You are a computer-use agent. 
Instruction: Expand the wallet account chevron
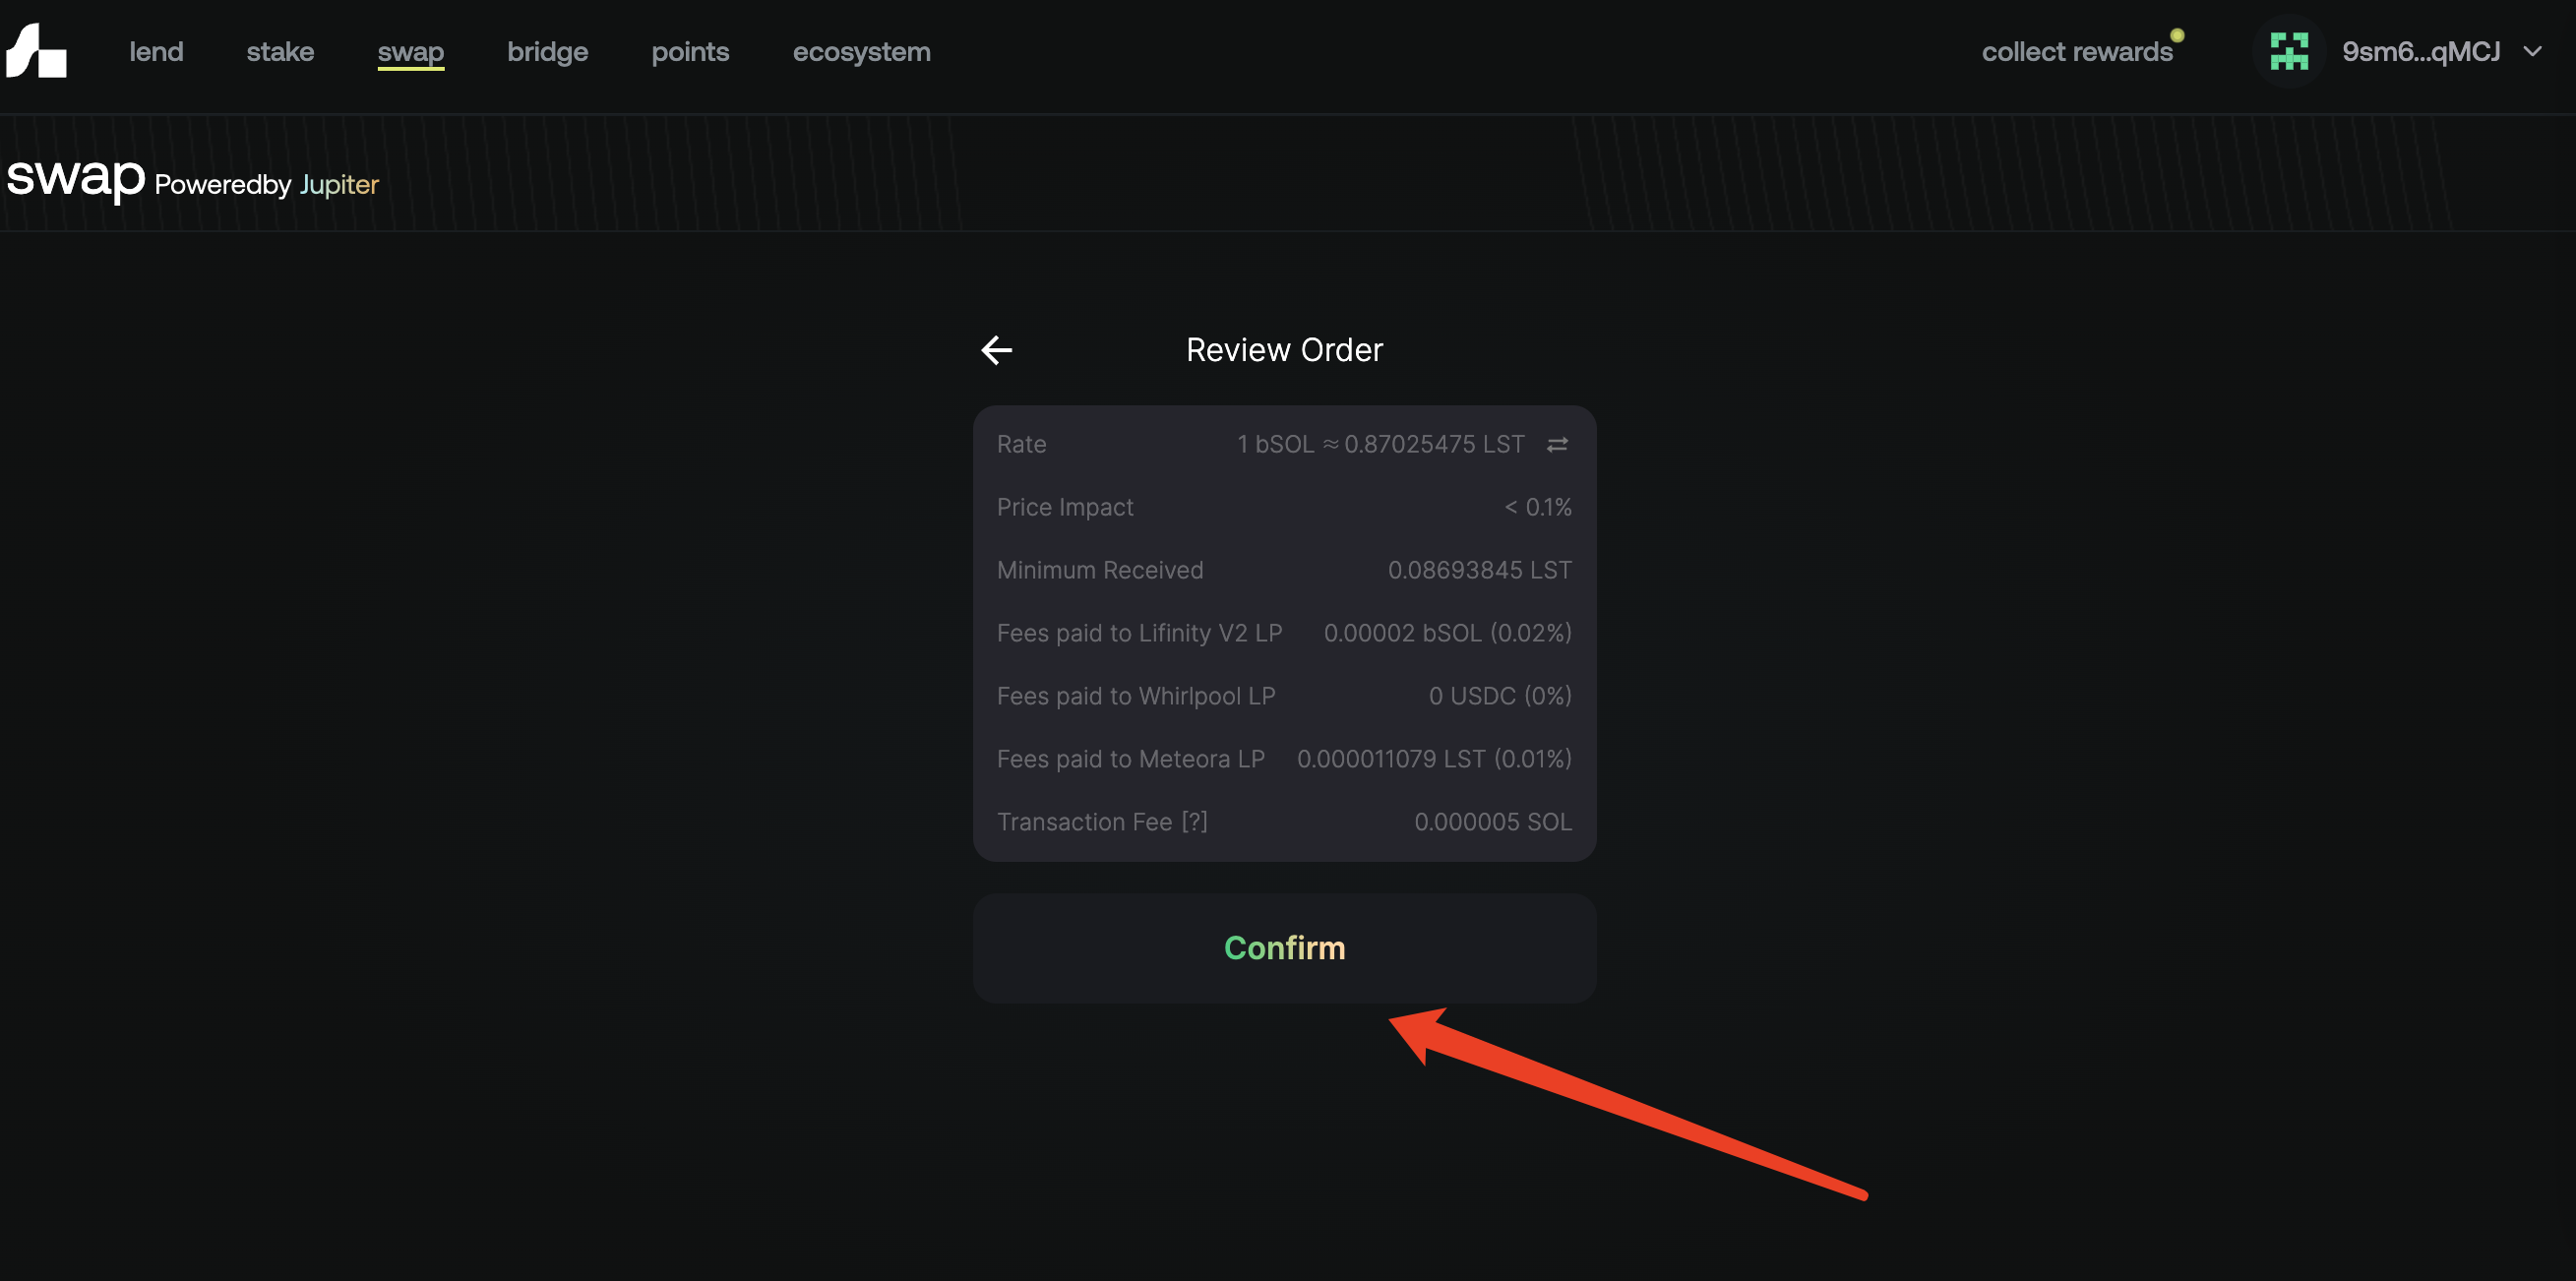pos(2532,52)
